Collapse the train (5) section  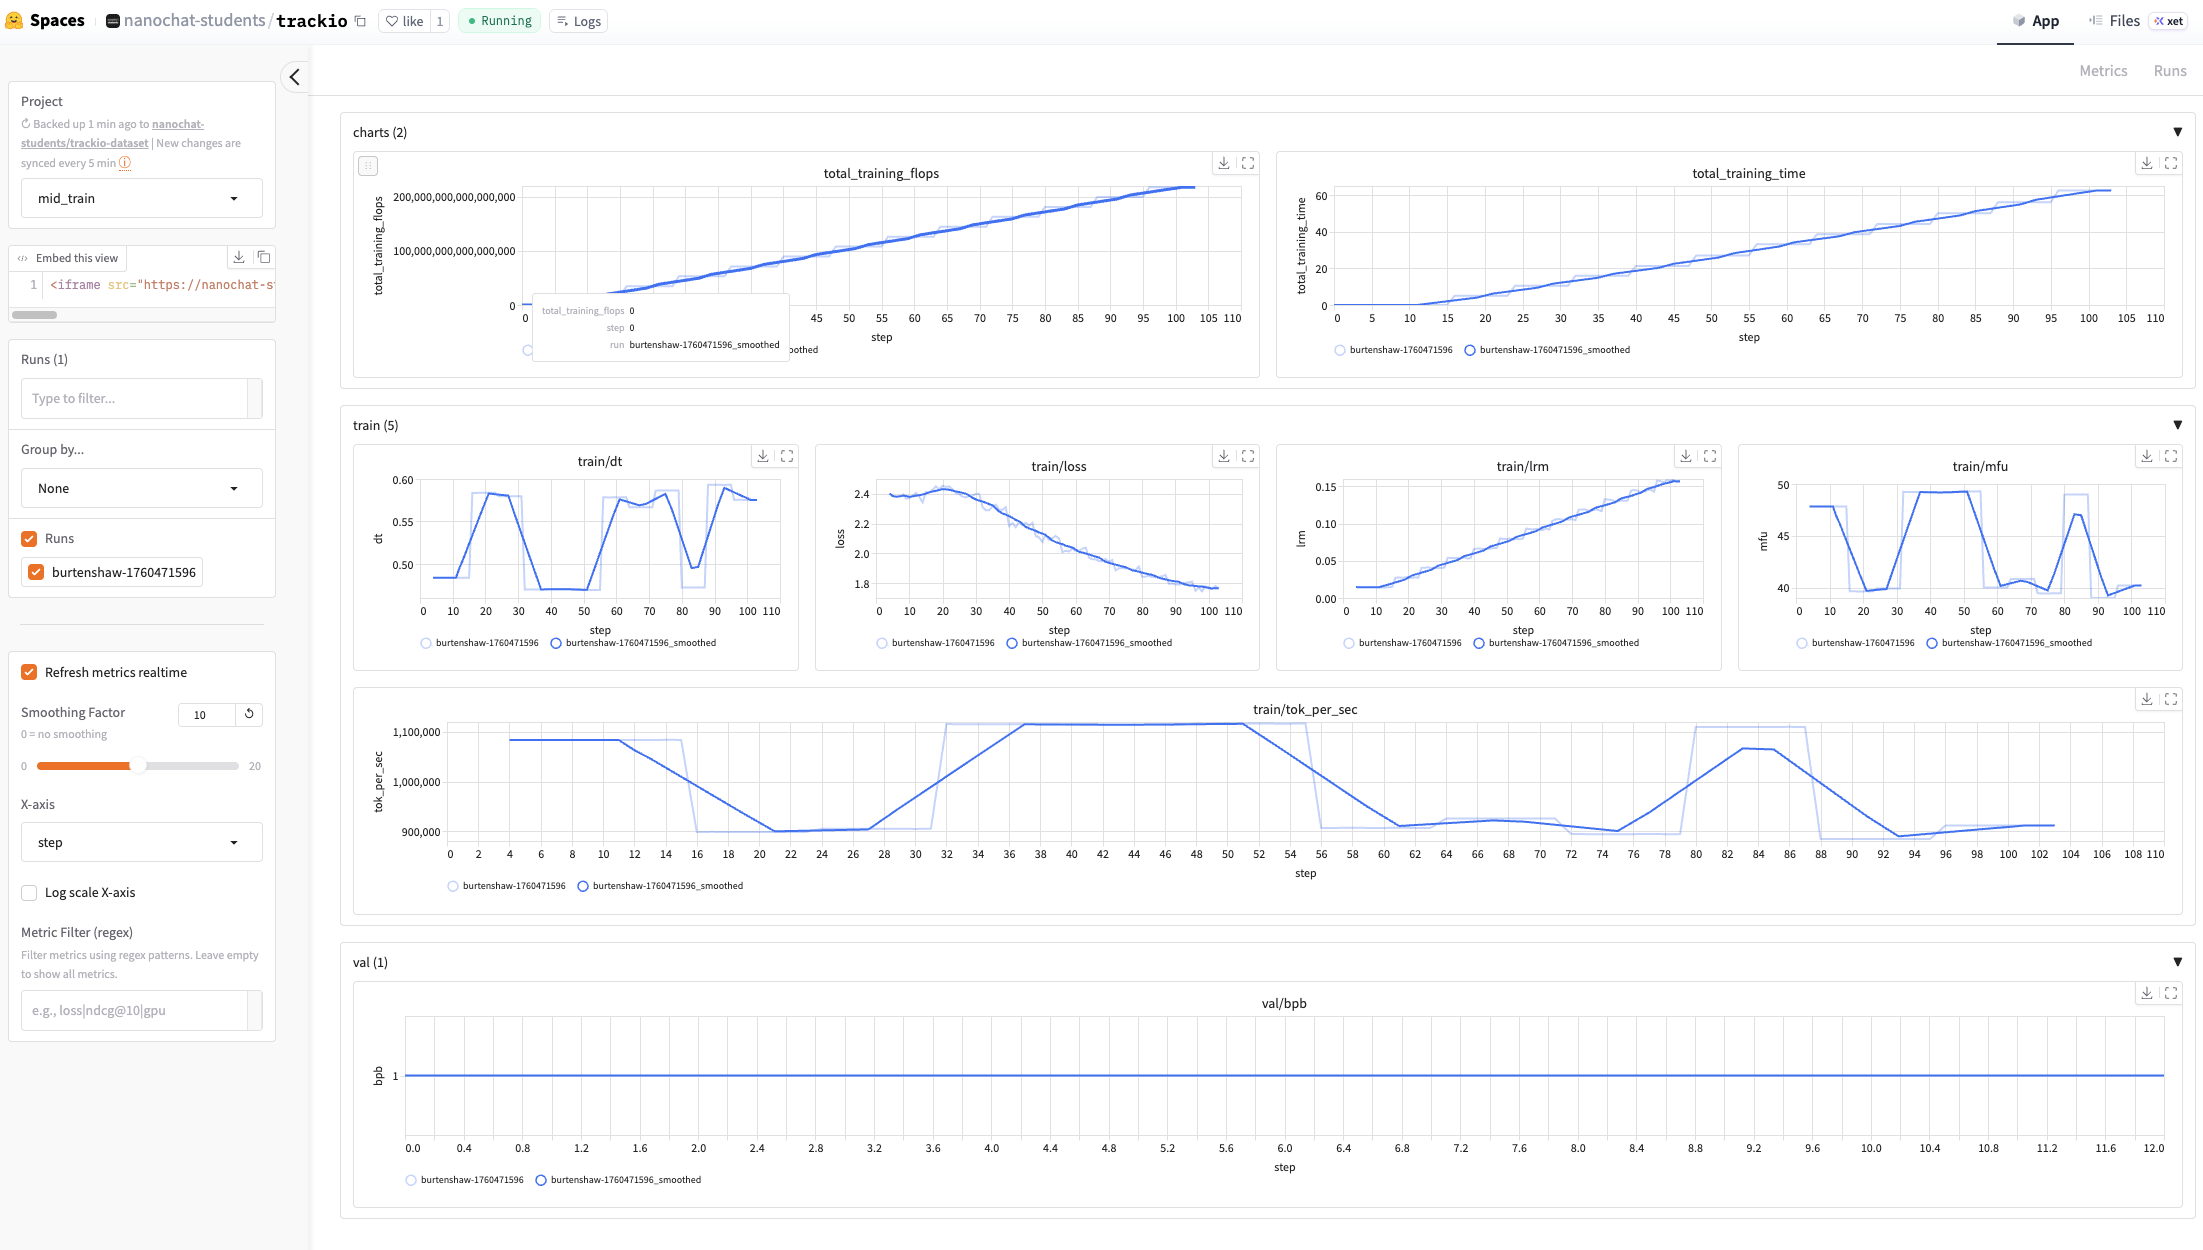pyautogui.click(x=2177, y=425)
